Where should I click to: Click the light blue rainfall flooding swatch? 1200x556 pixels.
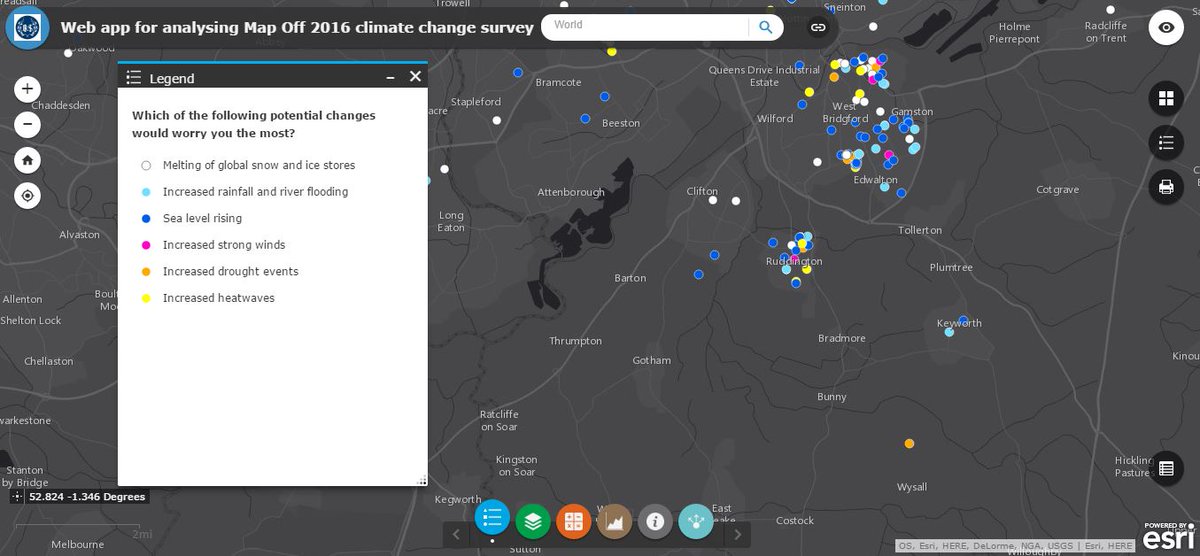pyautogui.click(x=146, y=192)
